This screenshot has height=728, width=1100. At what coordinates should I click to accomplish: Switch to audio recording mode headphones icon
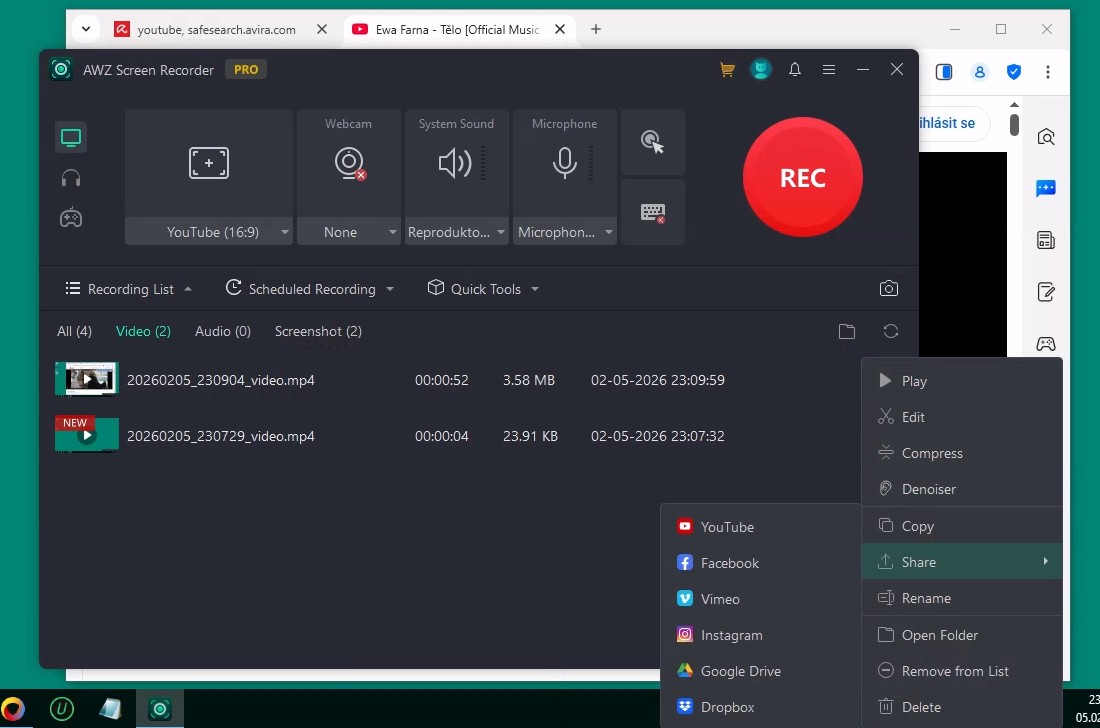(x=70, y=178)
